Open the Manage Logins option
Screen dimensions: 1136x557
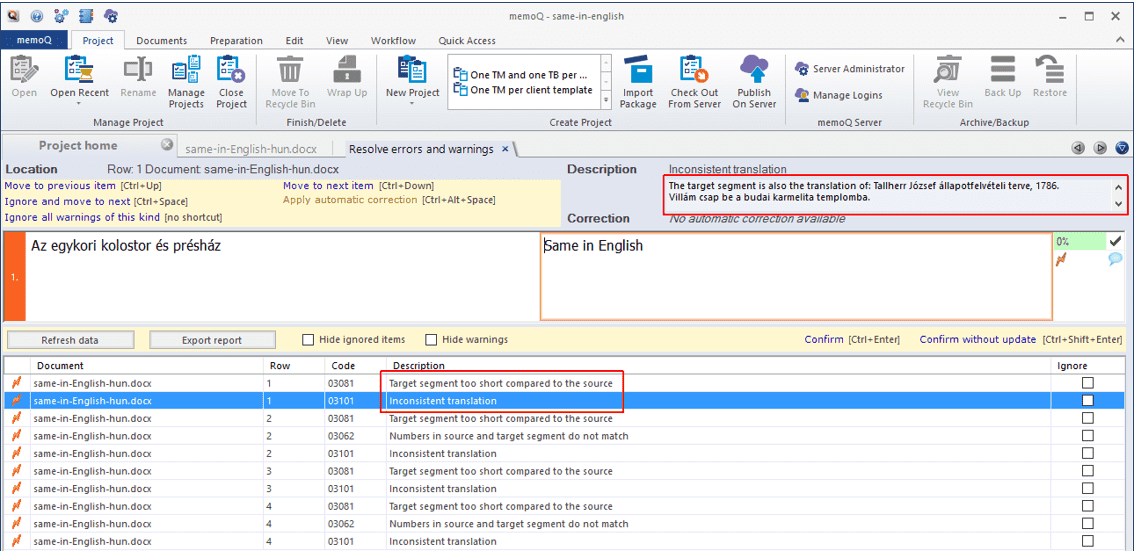point(839,95)
